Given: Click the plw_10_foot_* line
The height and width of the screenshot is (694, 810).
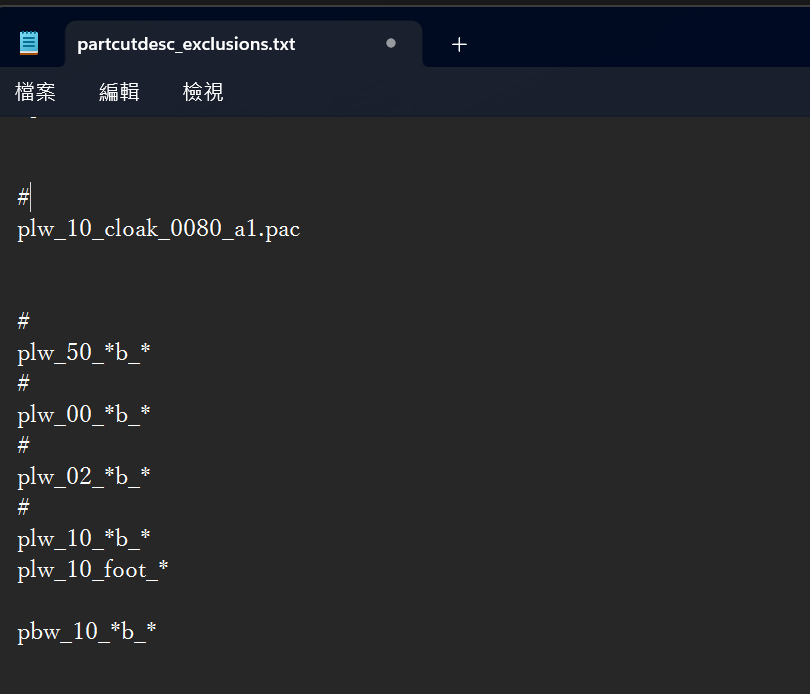Looking at the screenshot, I should pyautogui.click(x=92, y=569).
